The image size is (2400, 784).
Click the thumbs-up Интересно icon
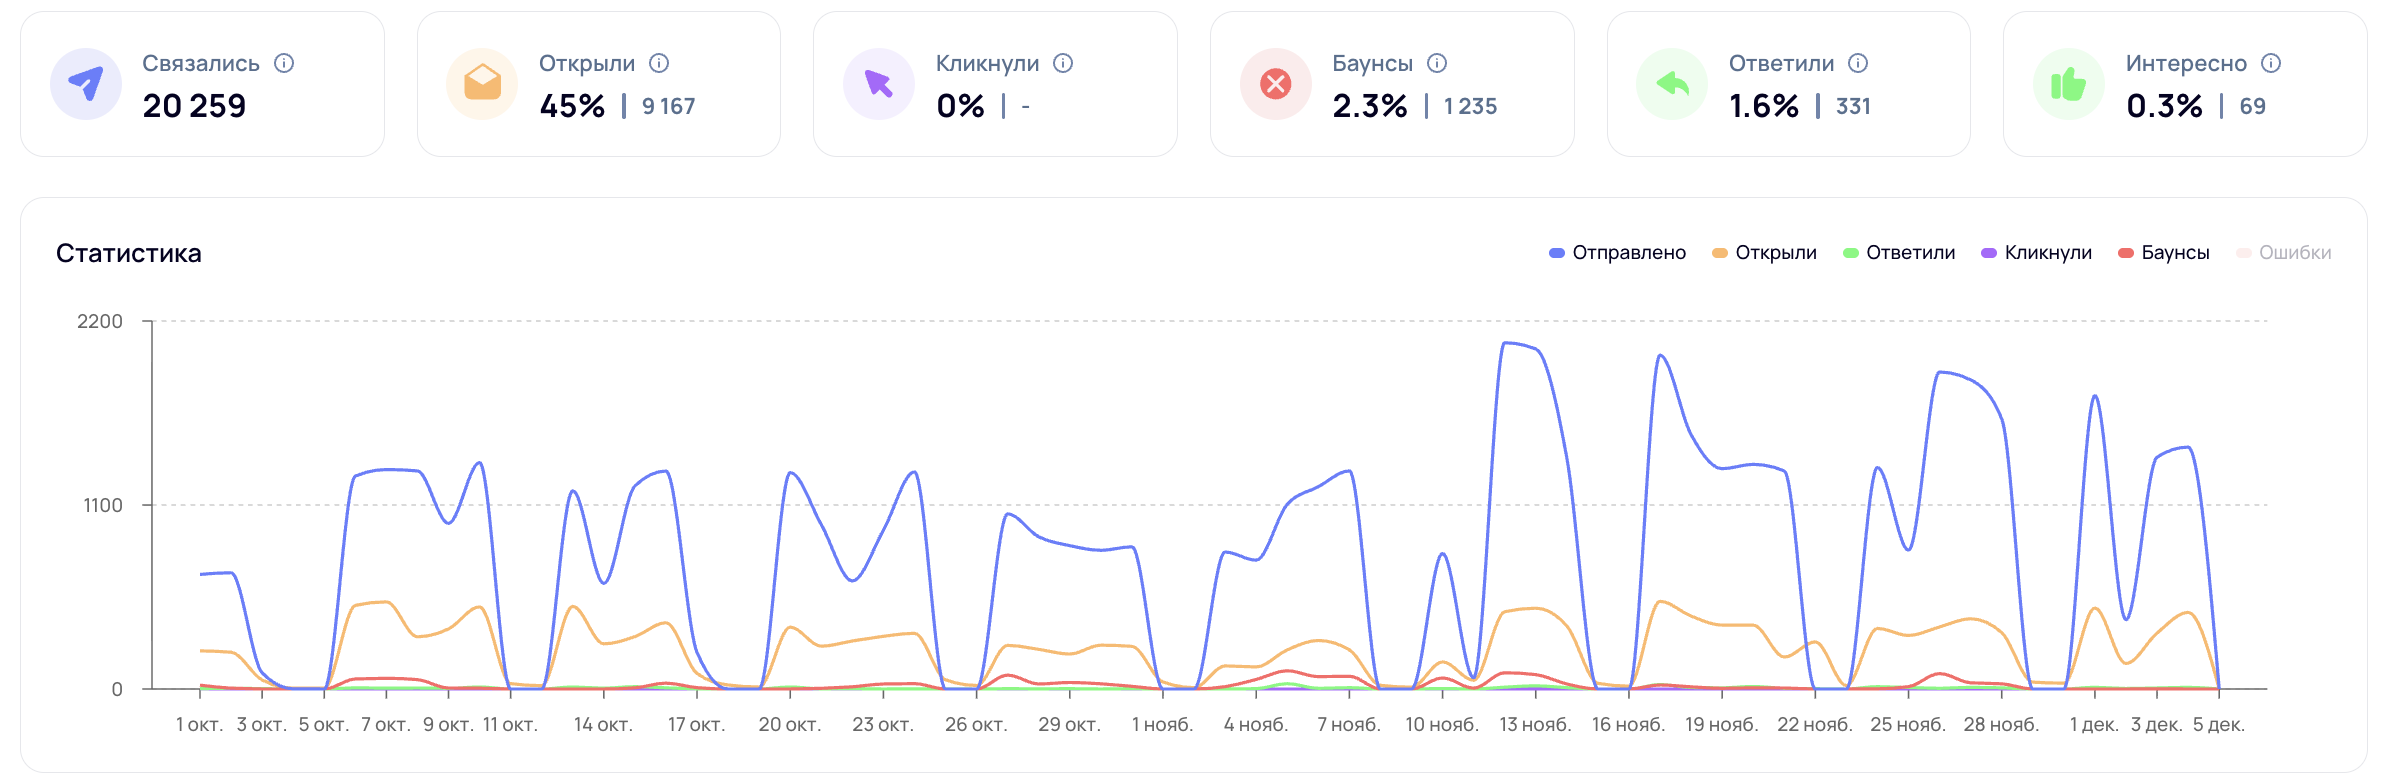tap(2069, 84)
